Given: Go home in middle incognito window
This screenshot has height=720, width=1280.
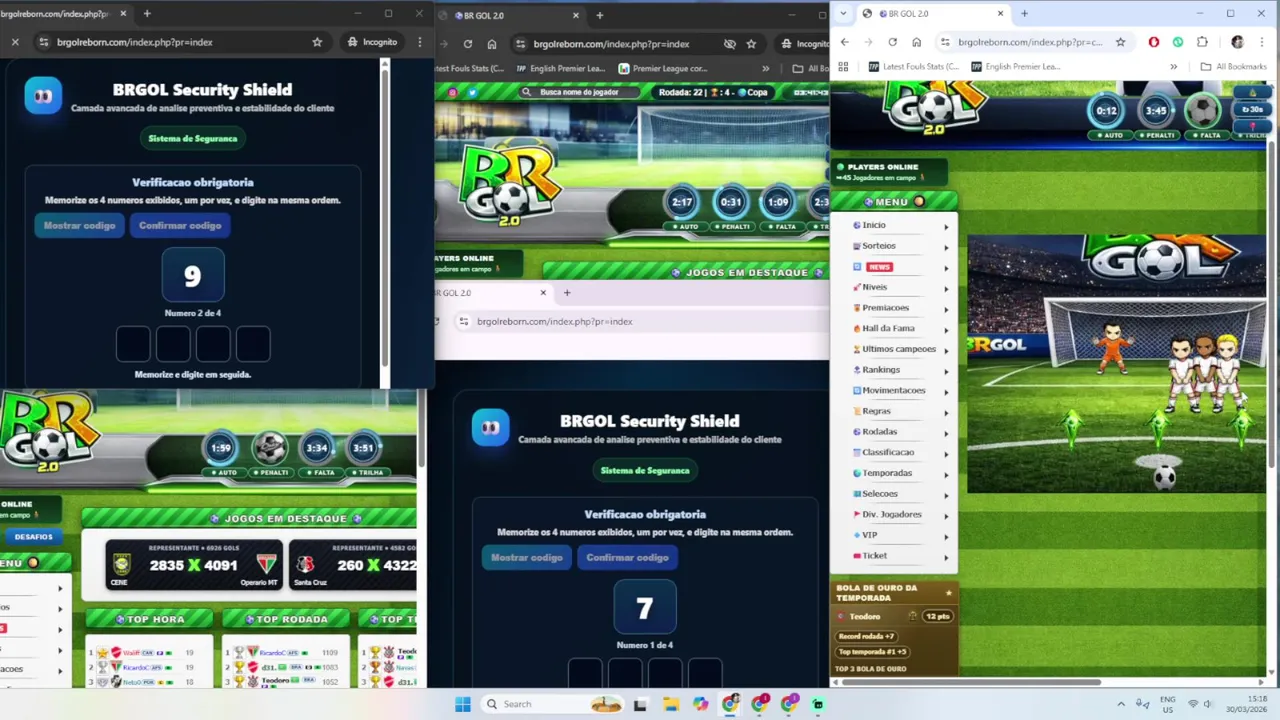Looking at the screenshot, I should (492, 44).
